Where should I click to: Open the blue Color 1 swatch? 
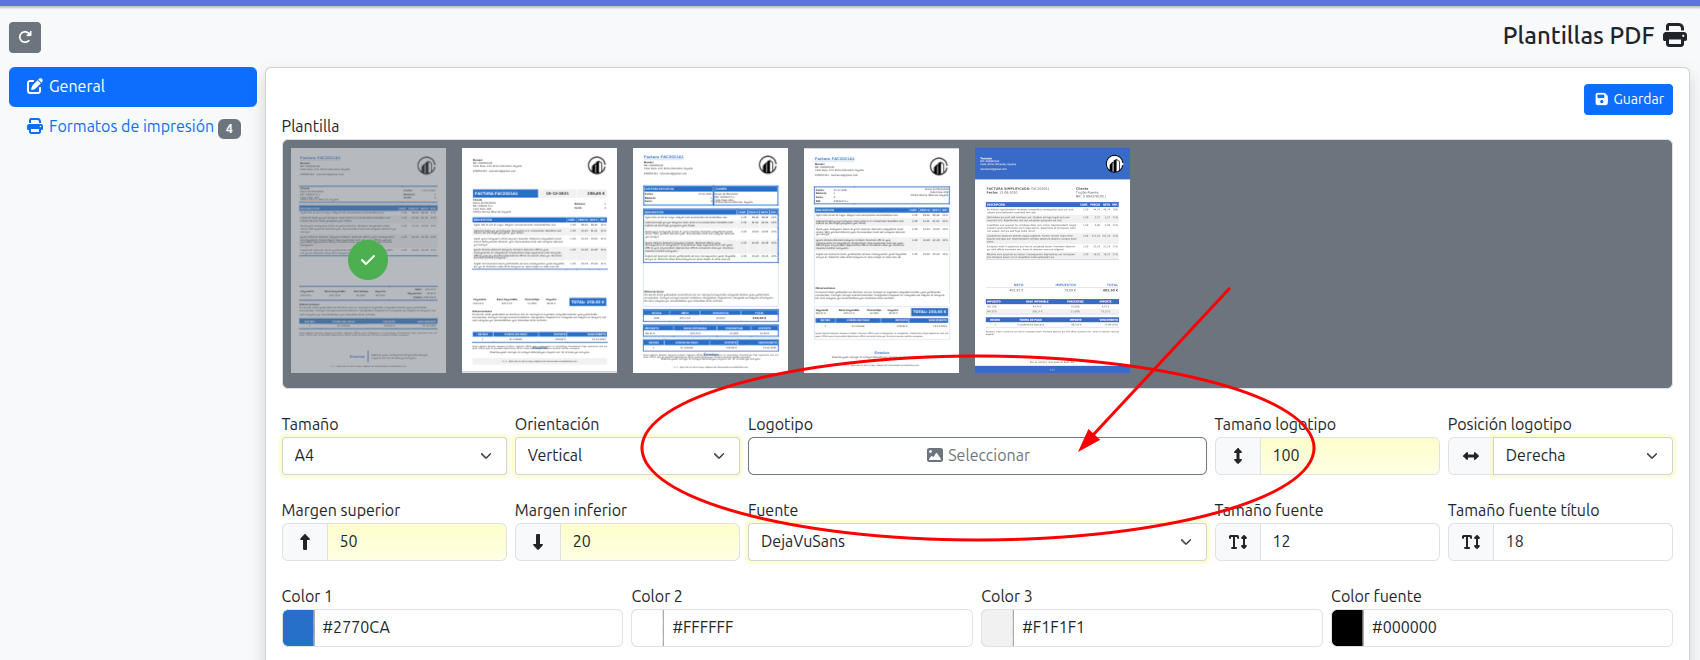tap(298, 628)
